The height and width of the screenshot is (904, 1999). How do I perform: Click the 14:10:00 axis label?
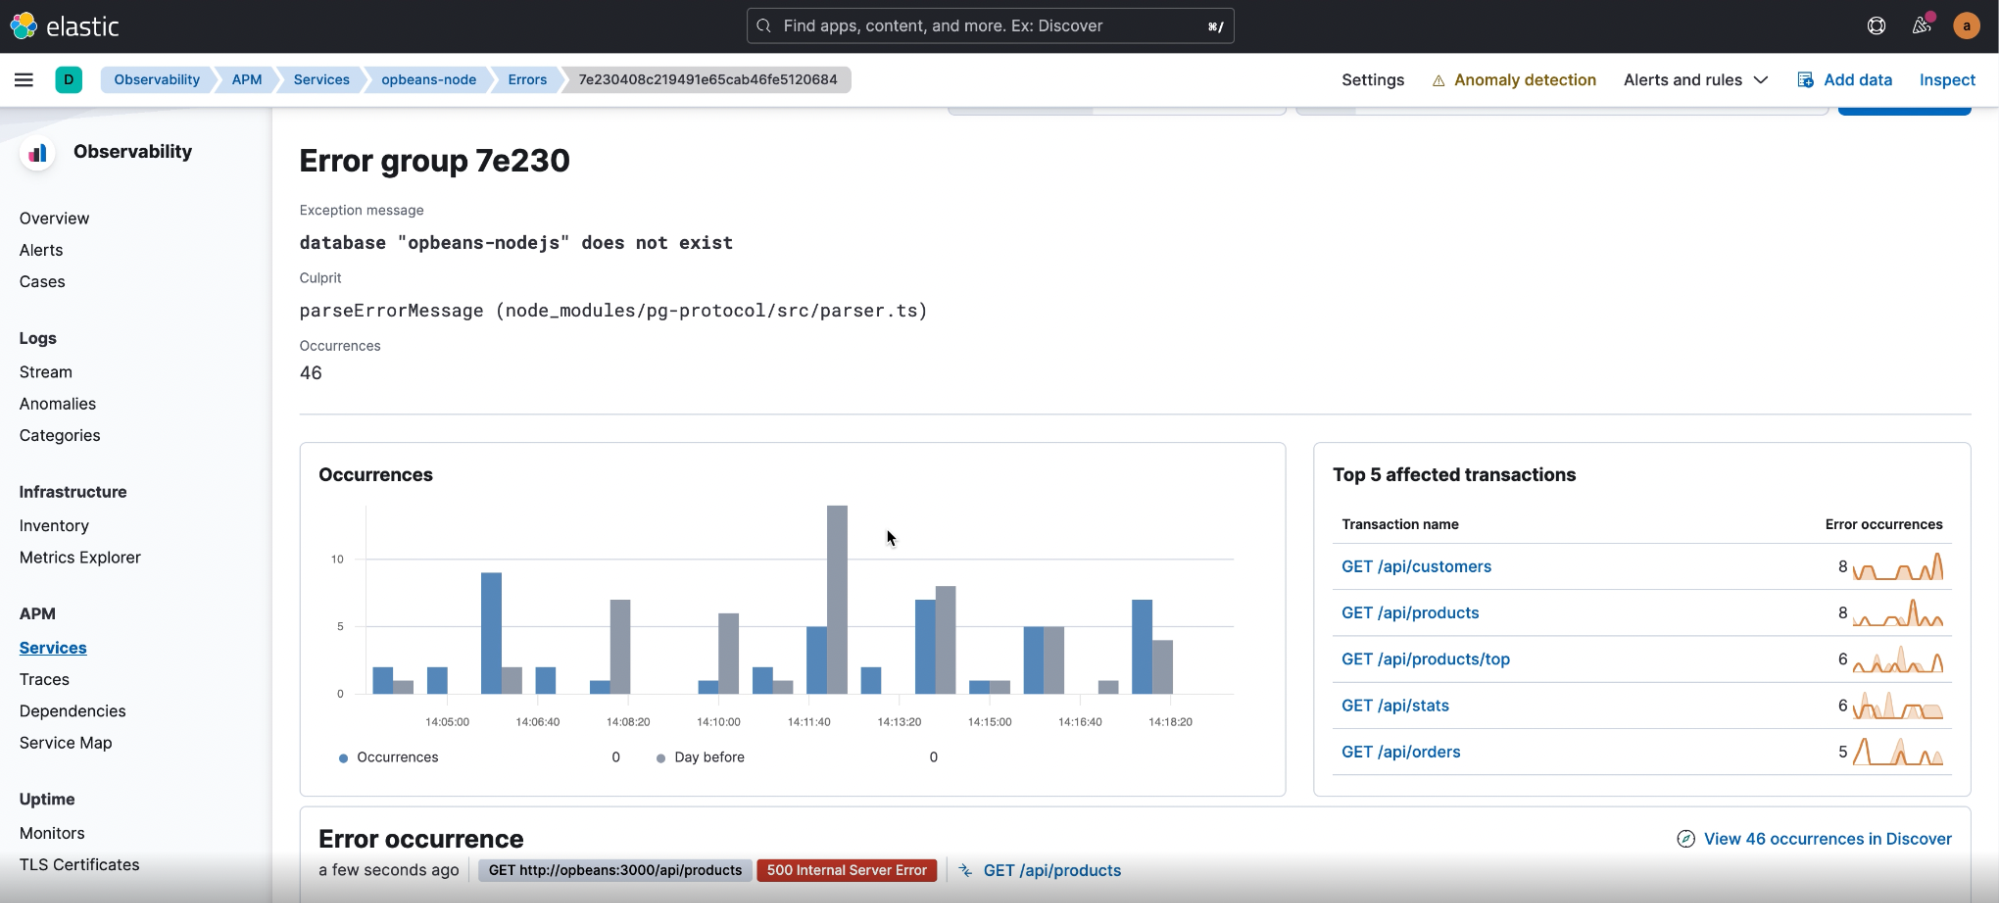click(719, 722)
